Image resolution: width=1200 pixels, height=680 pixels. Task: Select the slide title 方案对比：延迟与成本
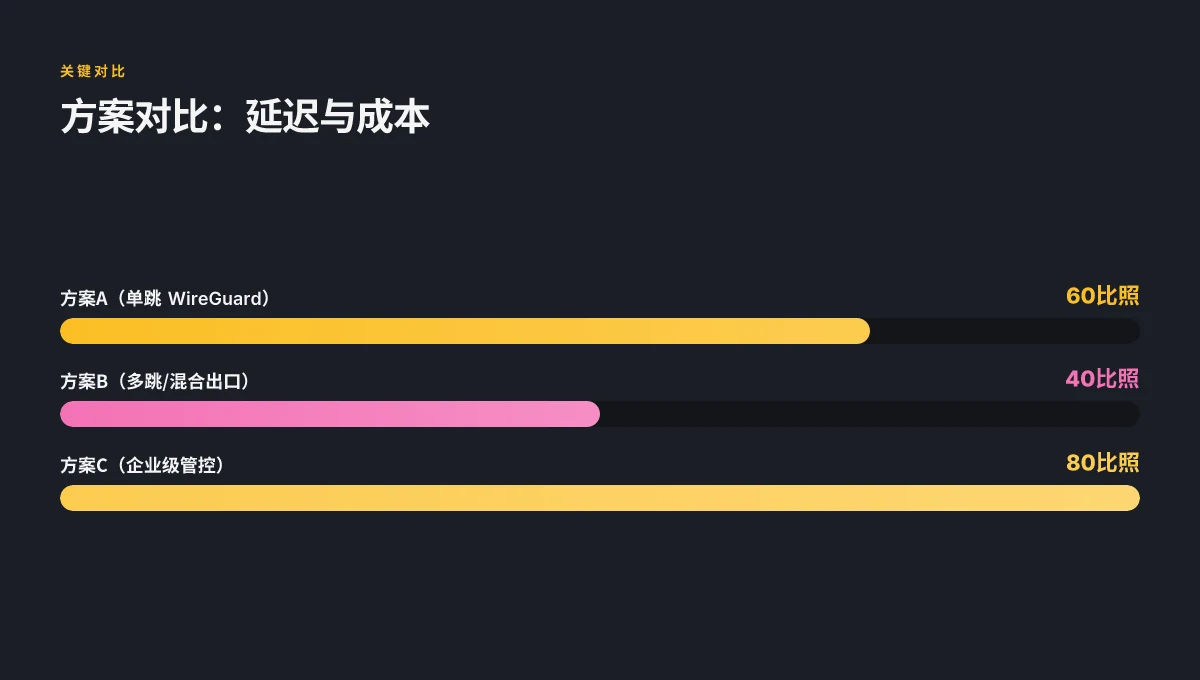point(245,117)
